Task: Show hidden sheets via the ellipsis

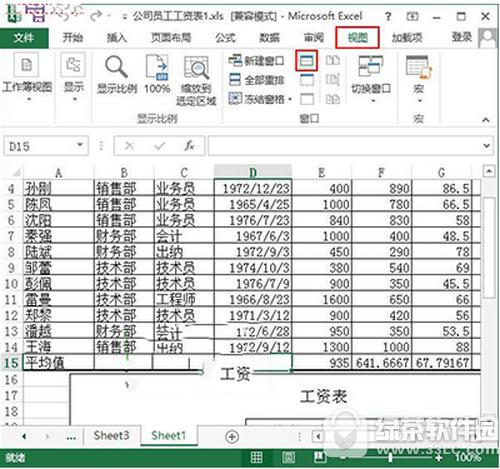Action: coord(71,437)
